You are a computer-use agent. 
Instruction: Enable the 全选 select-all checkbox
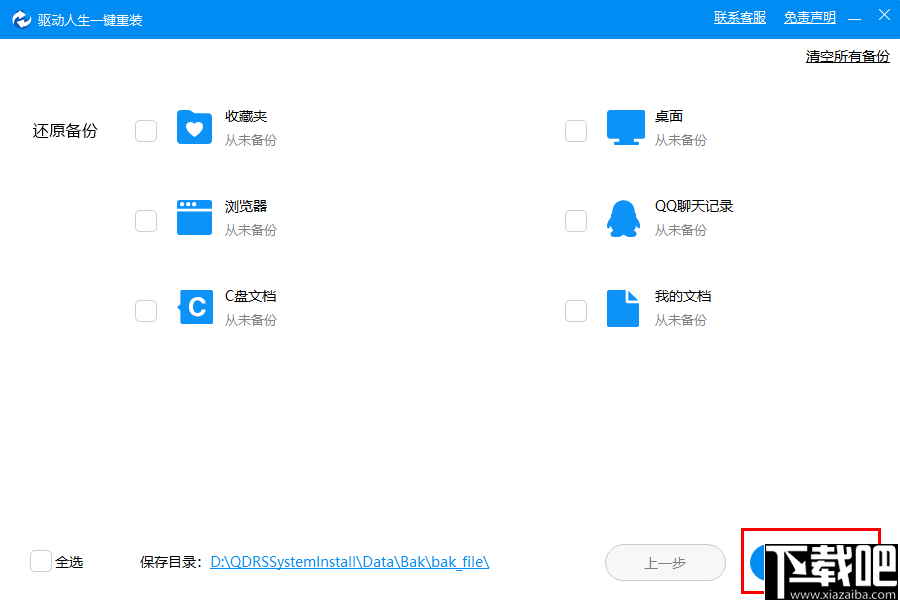[40, 561]
